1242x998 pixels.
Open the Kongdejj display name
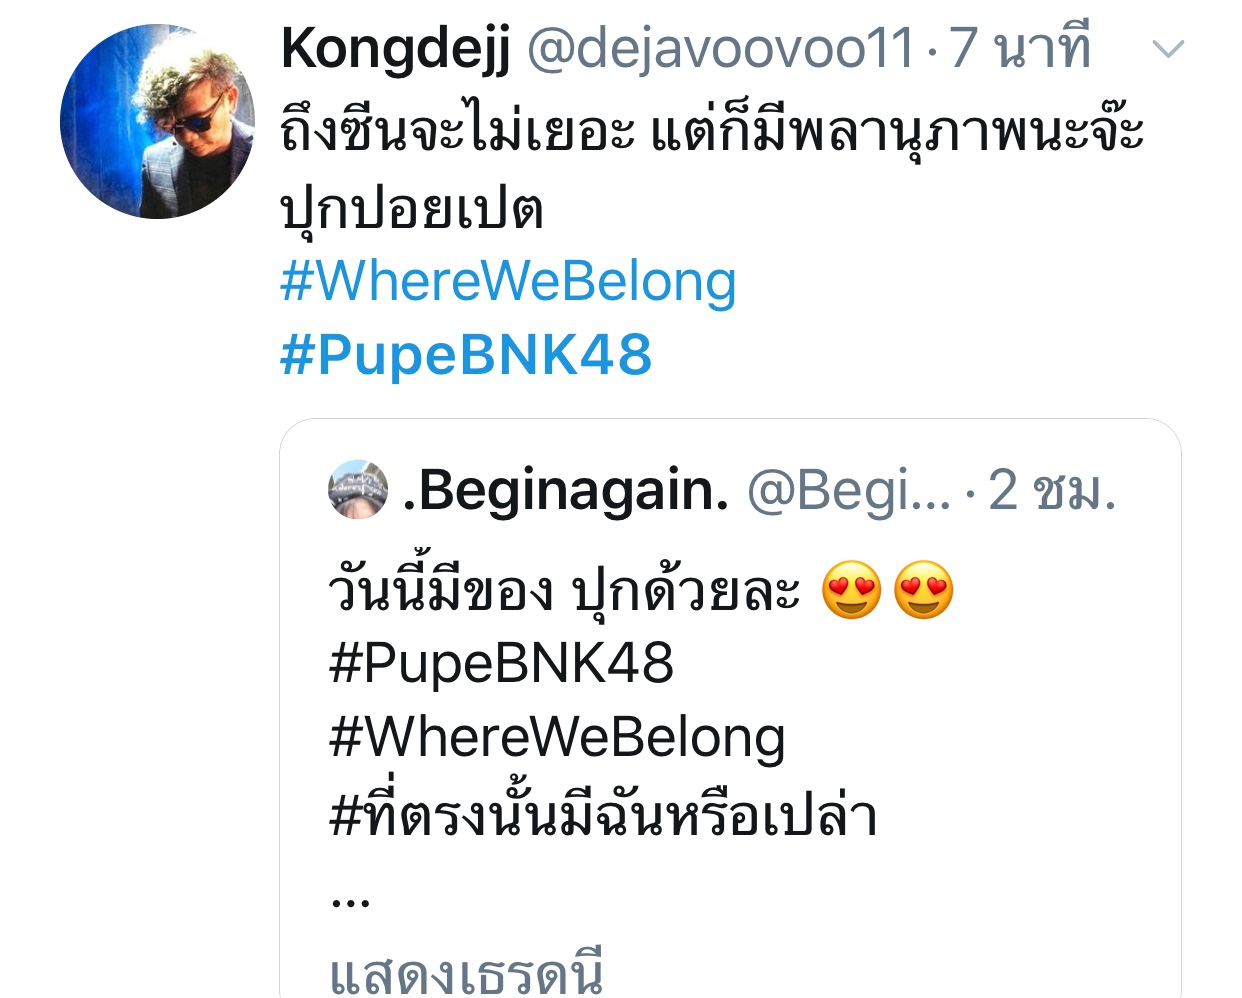coord(396,50)
